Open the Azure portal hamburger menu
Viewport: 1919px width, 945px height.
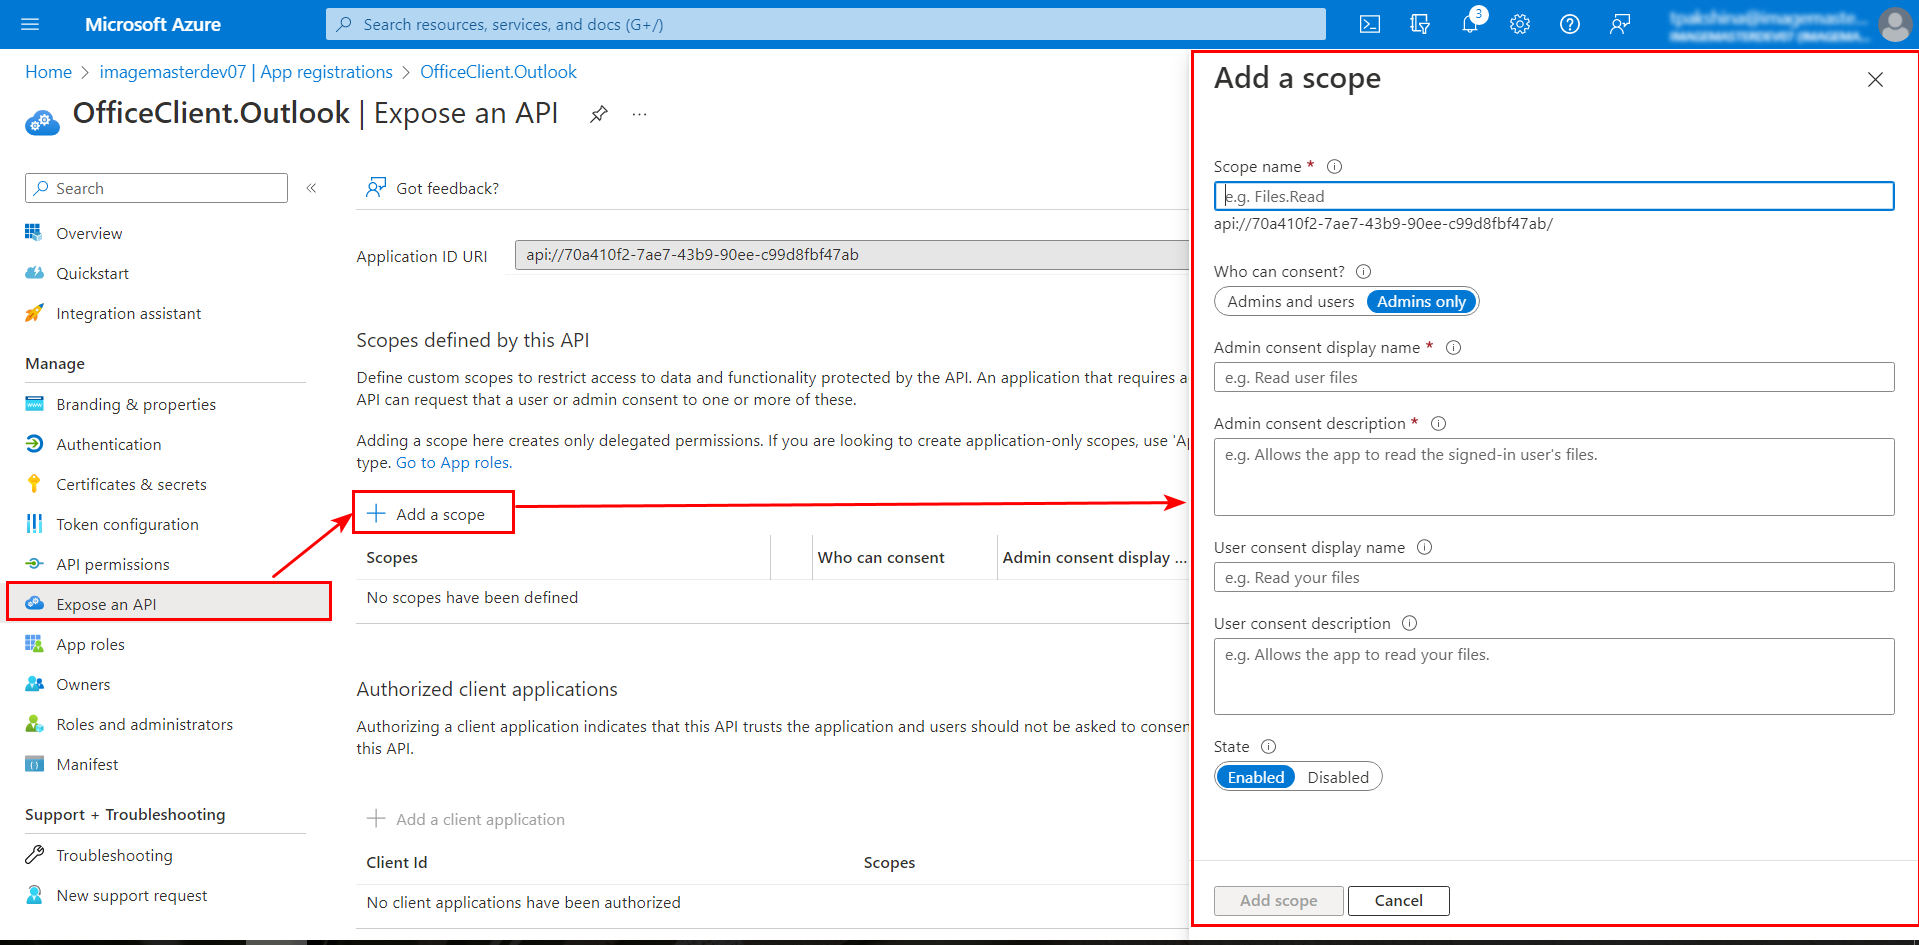click(30, 24)
